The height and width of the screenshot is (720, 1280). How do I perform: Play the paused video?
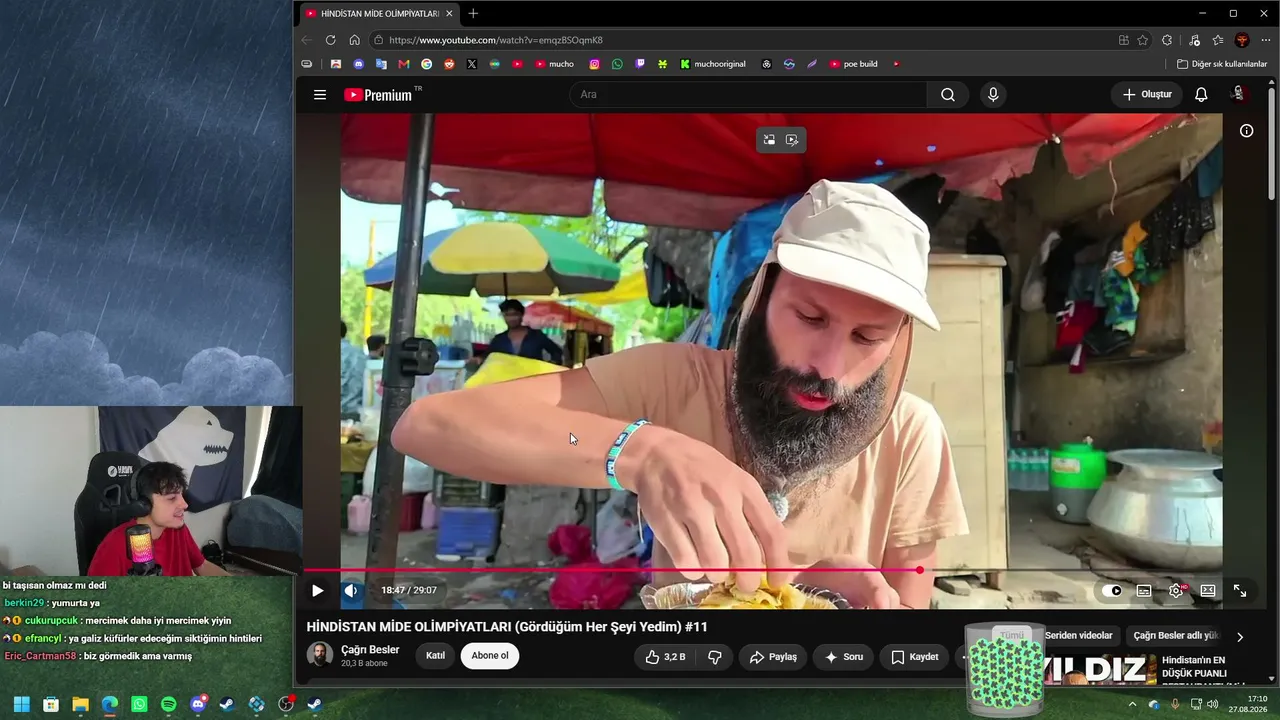click(x=317, y=590)
